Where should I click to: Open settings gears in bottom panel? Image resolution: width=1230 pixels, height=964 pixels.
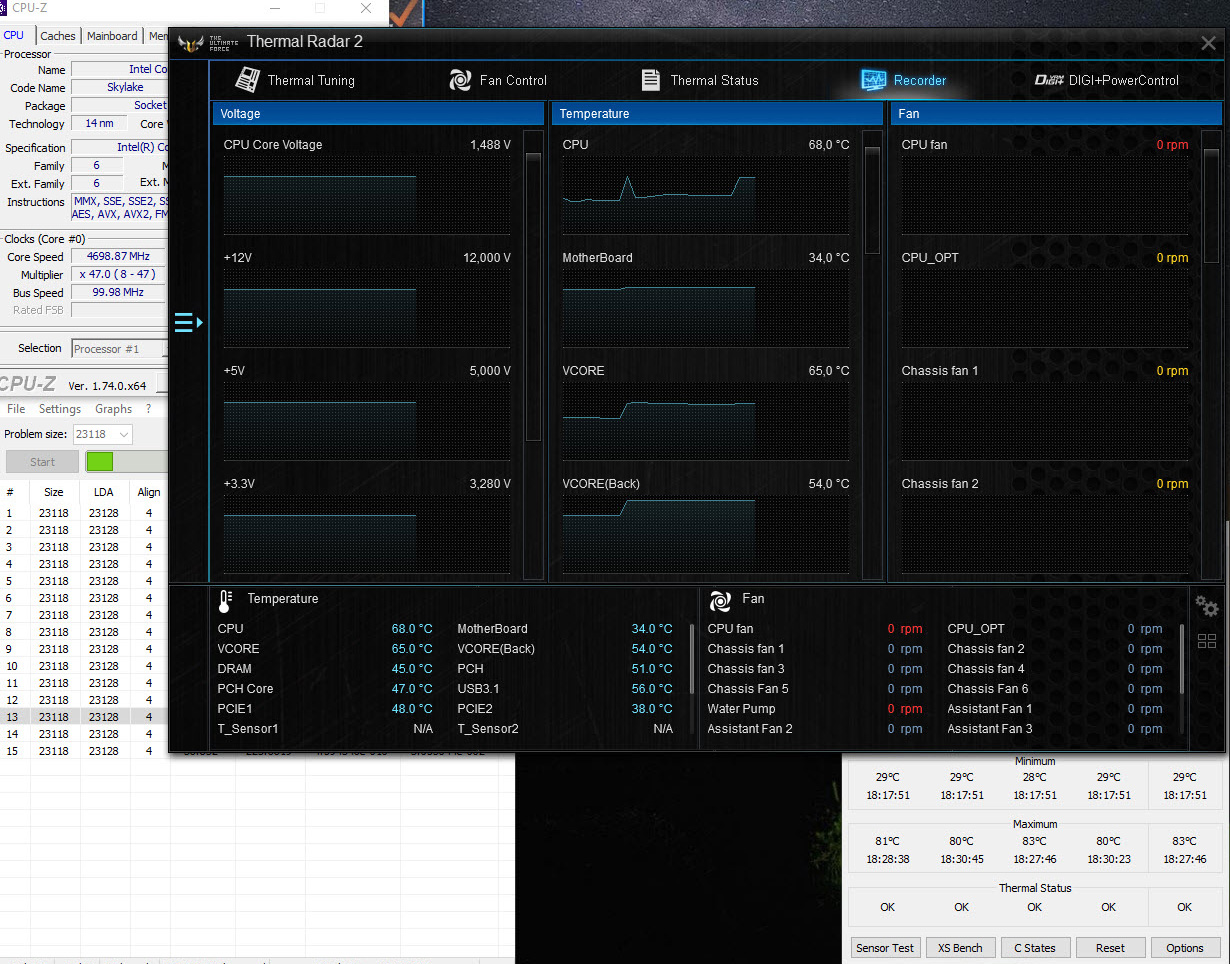[x=1207, y=606]
